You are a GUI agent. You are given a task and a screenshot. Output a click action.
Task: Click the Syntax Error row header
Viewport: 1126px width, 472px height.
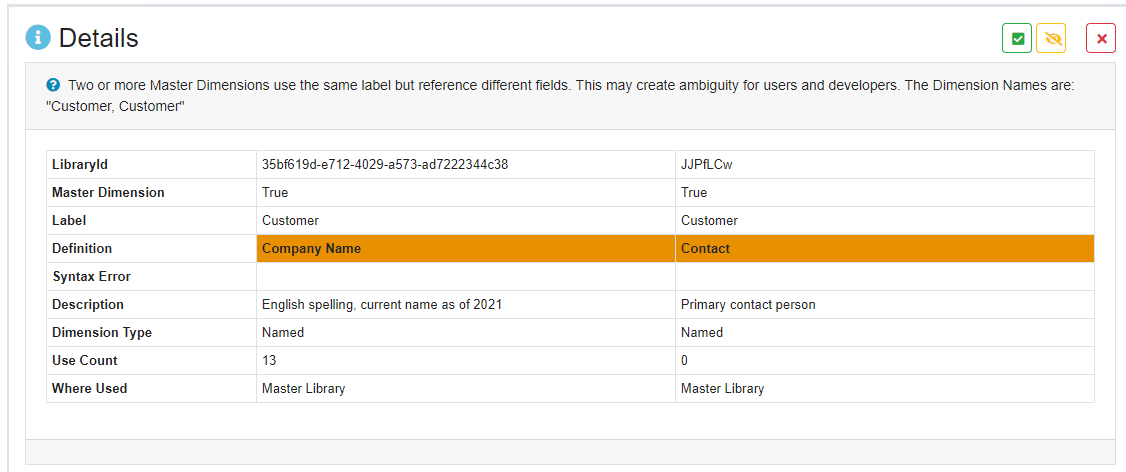(x=91, y=276)
